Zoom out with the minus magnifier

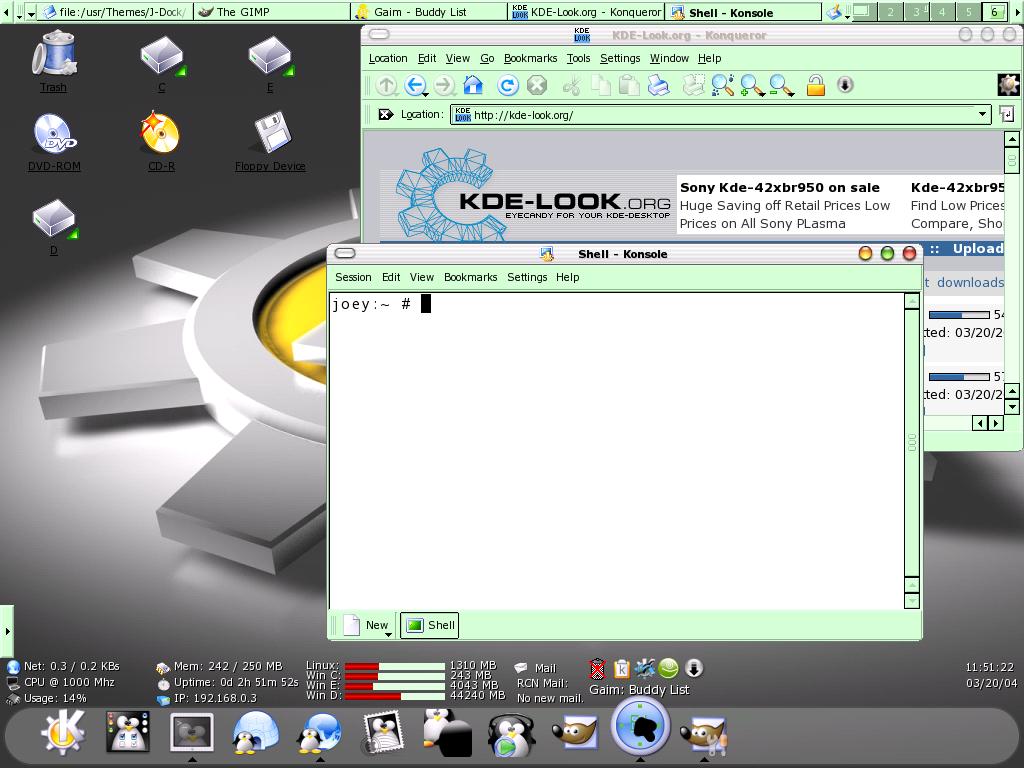pos(781,86)
